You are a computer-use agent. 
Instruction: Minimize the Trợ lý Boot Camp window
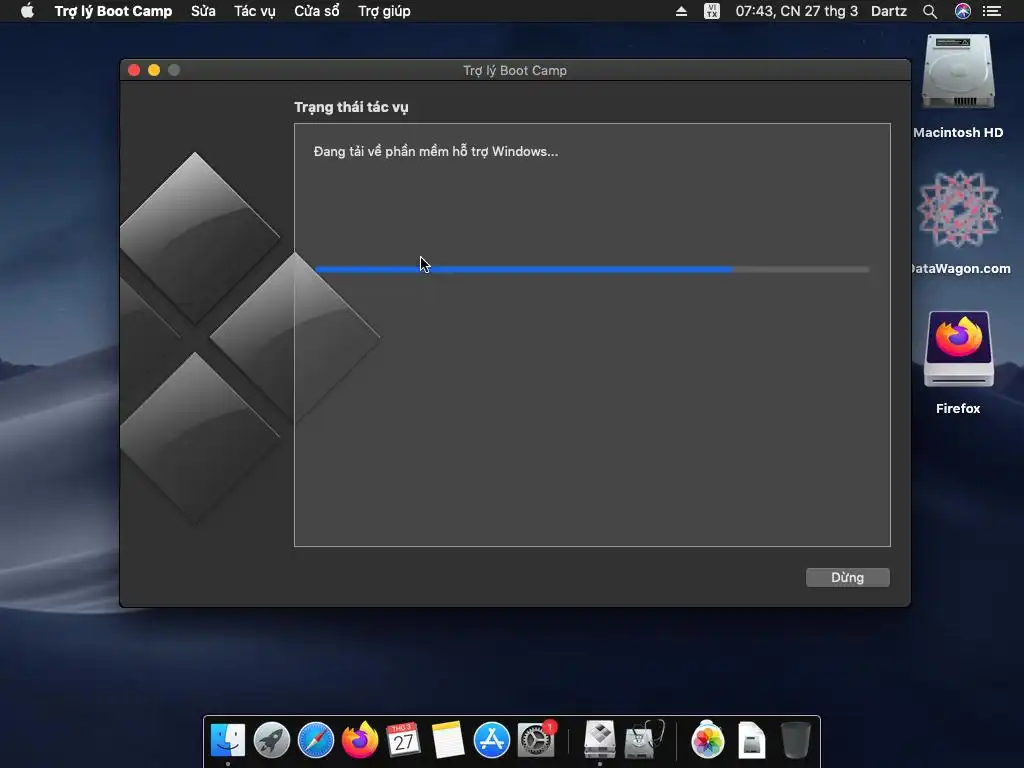pyautogui.click(x=154, y=70)
